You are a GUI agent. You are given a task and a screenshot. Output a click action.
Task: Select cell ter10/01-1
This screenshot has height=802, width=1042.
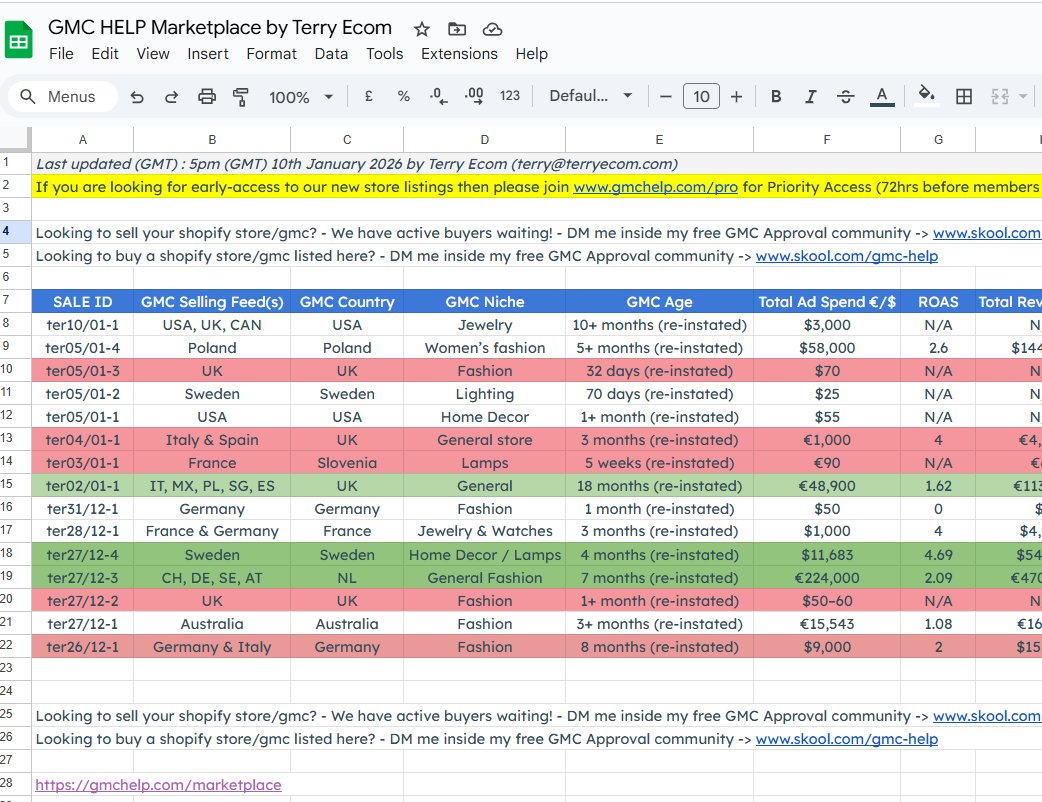coord(82,325)
